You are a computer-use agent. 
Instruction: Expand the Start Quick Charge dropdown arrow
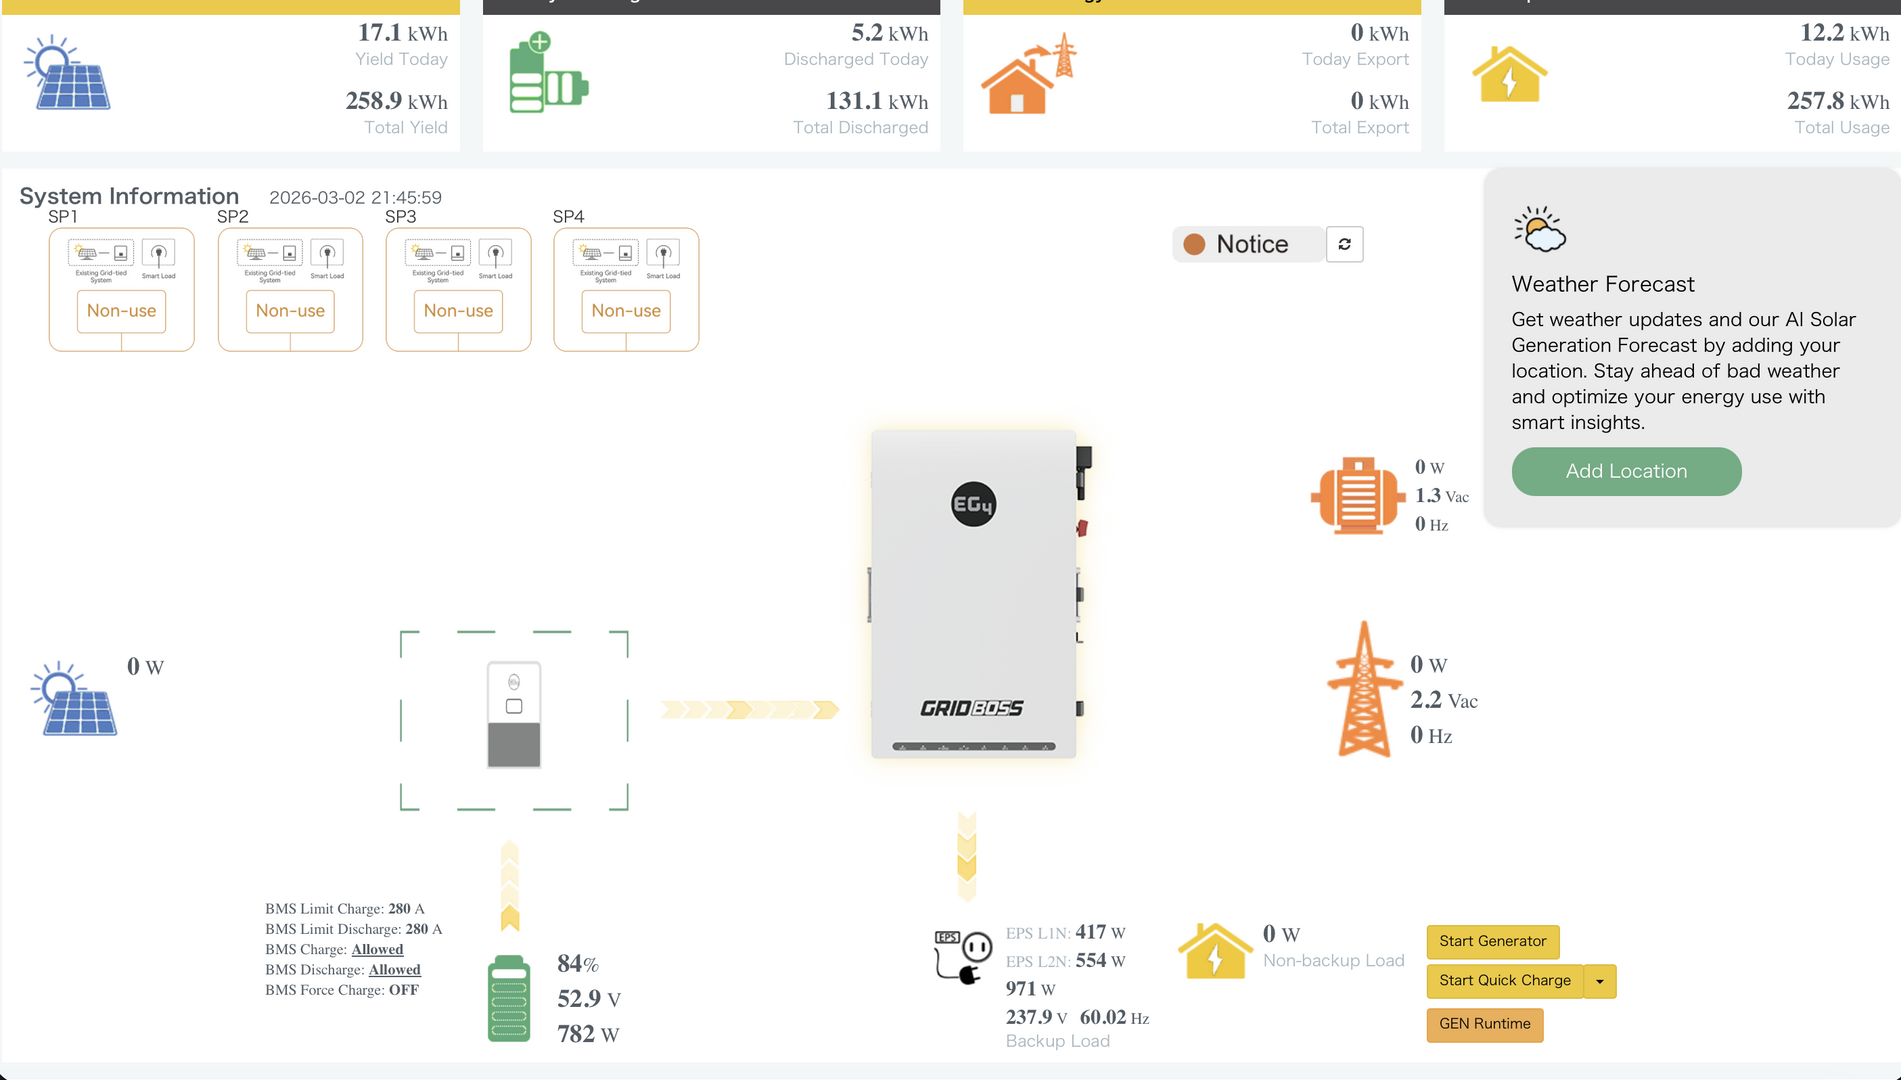[x=1600, y=981]
